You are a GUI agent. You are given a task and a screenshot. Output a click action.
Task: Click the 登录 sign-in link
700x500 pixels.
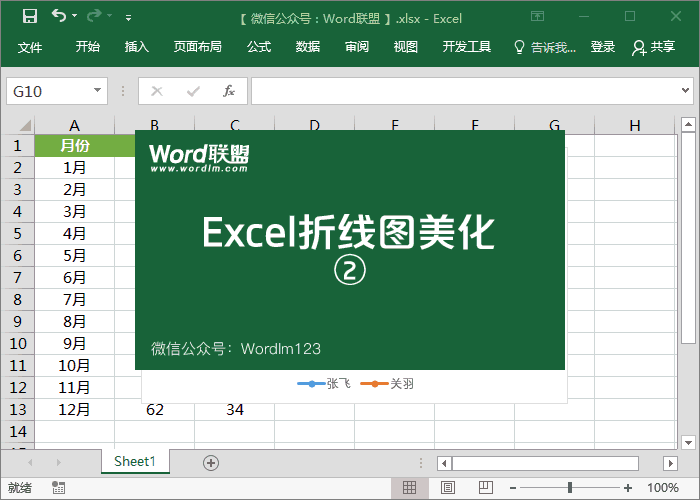tap(603, 46)
